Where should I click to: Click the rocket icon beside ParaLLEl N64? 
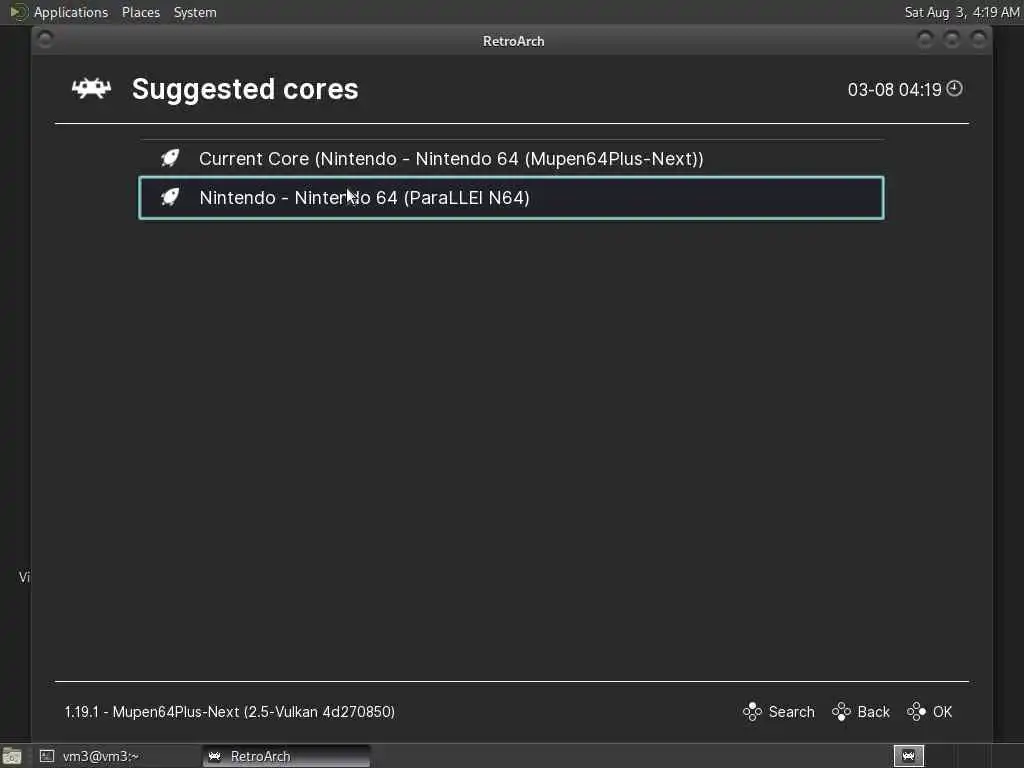pyautogui.click(x=170, y=197)
